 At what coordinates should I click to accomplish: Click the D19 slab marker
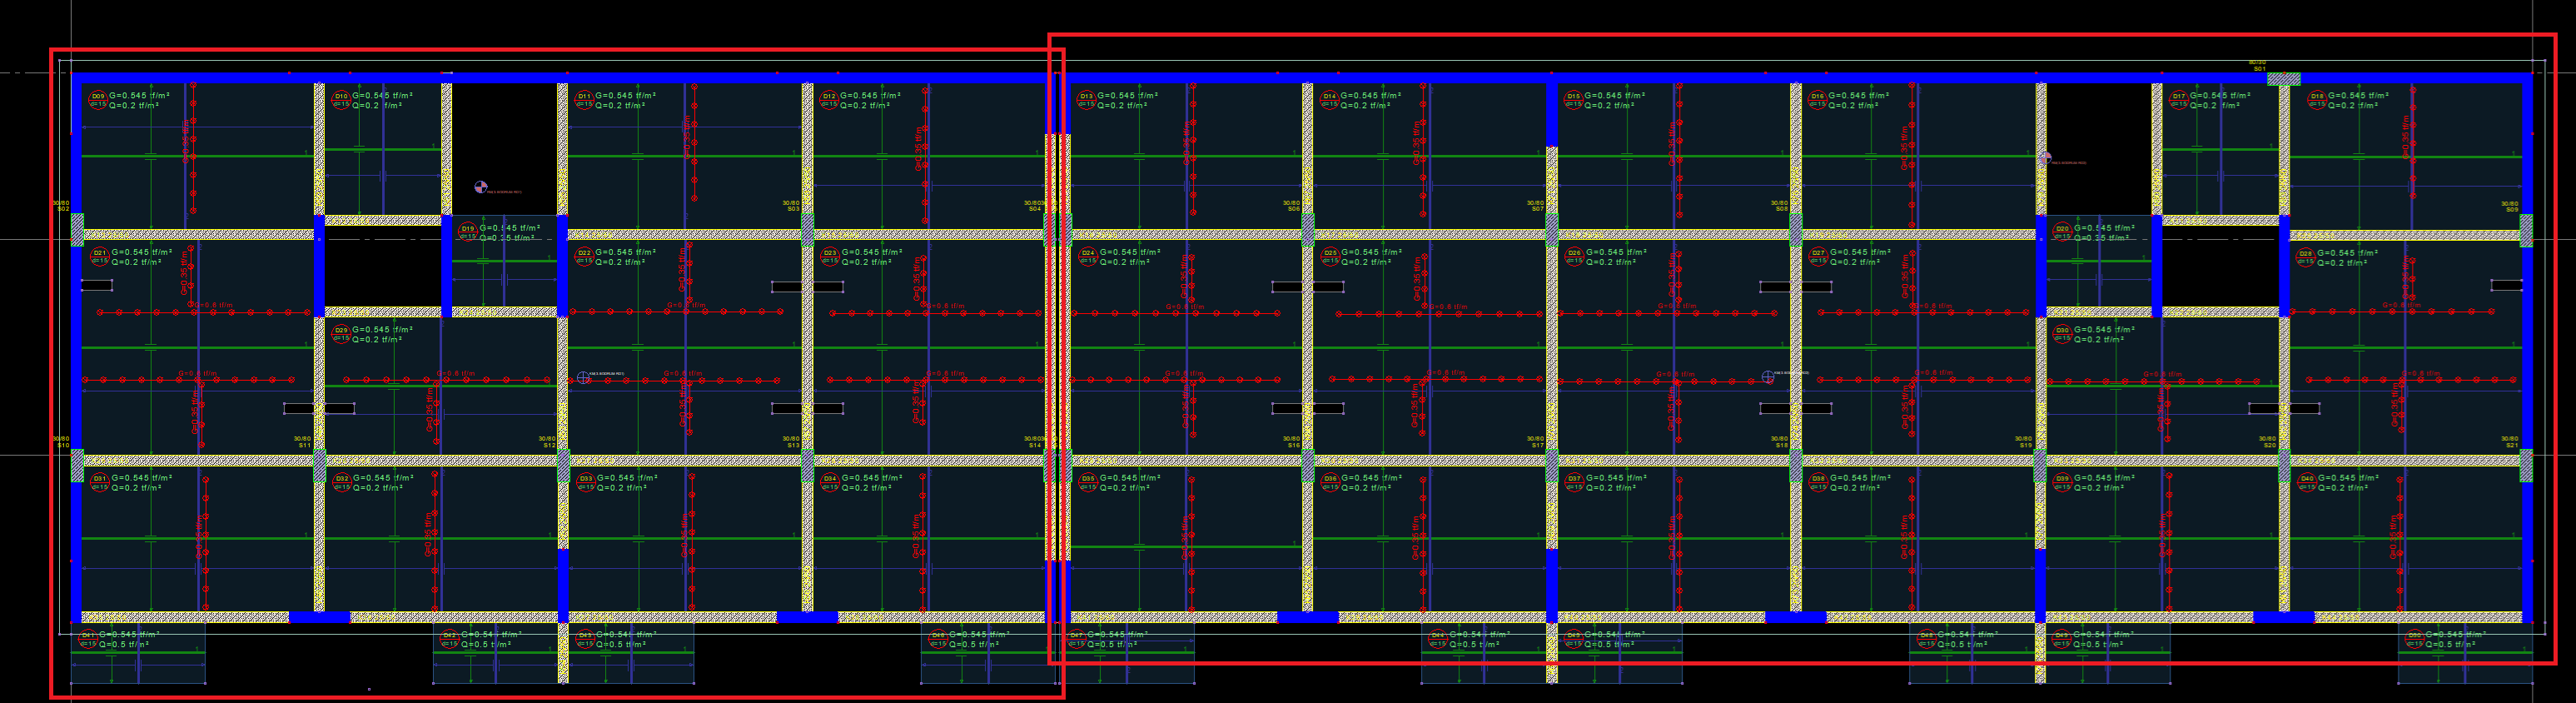tap(468, 229)
